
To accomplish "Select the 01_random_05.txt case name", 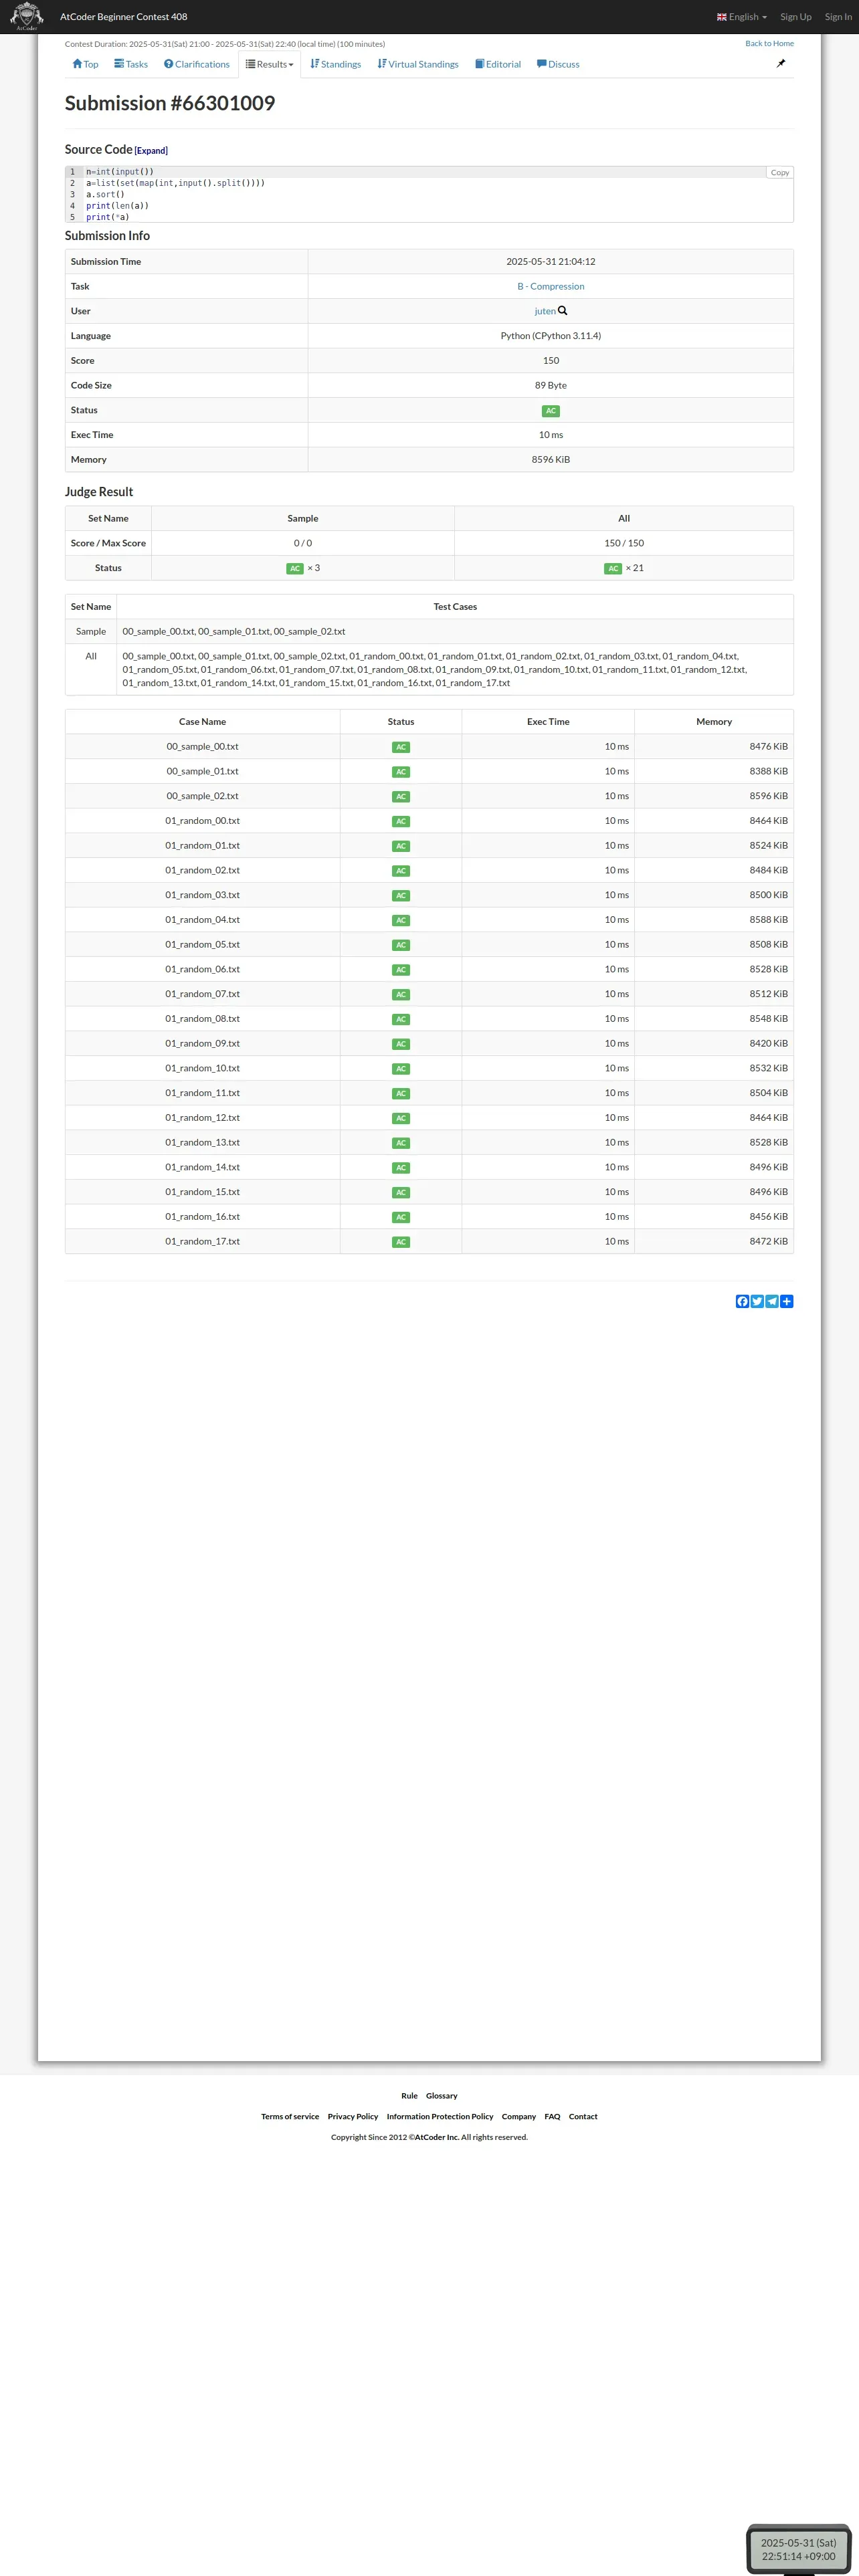I will 202,945.
